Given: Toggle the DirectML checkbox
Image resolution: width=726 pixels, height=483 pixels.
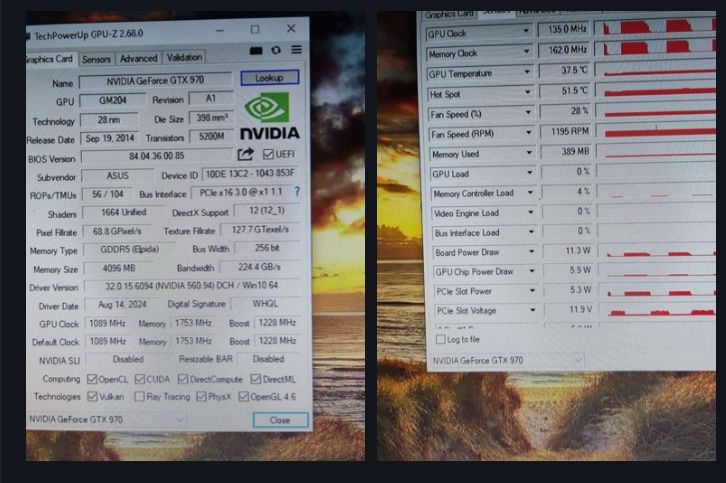Looking at the screenshot, I should click(256, 379).
